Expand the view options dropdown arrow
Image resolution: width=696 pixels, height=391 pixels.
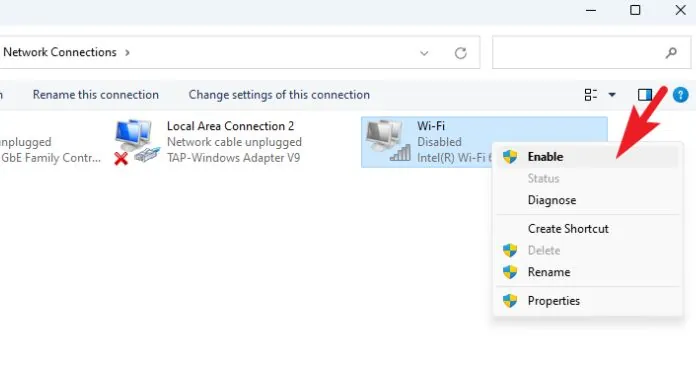click(612, 95)
